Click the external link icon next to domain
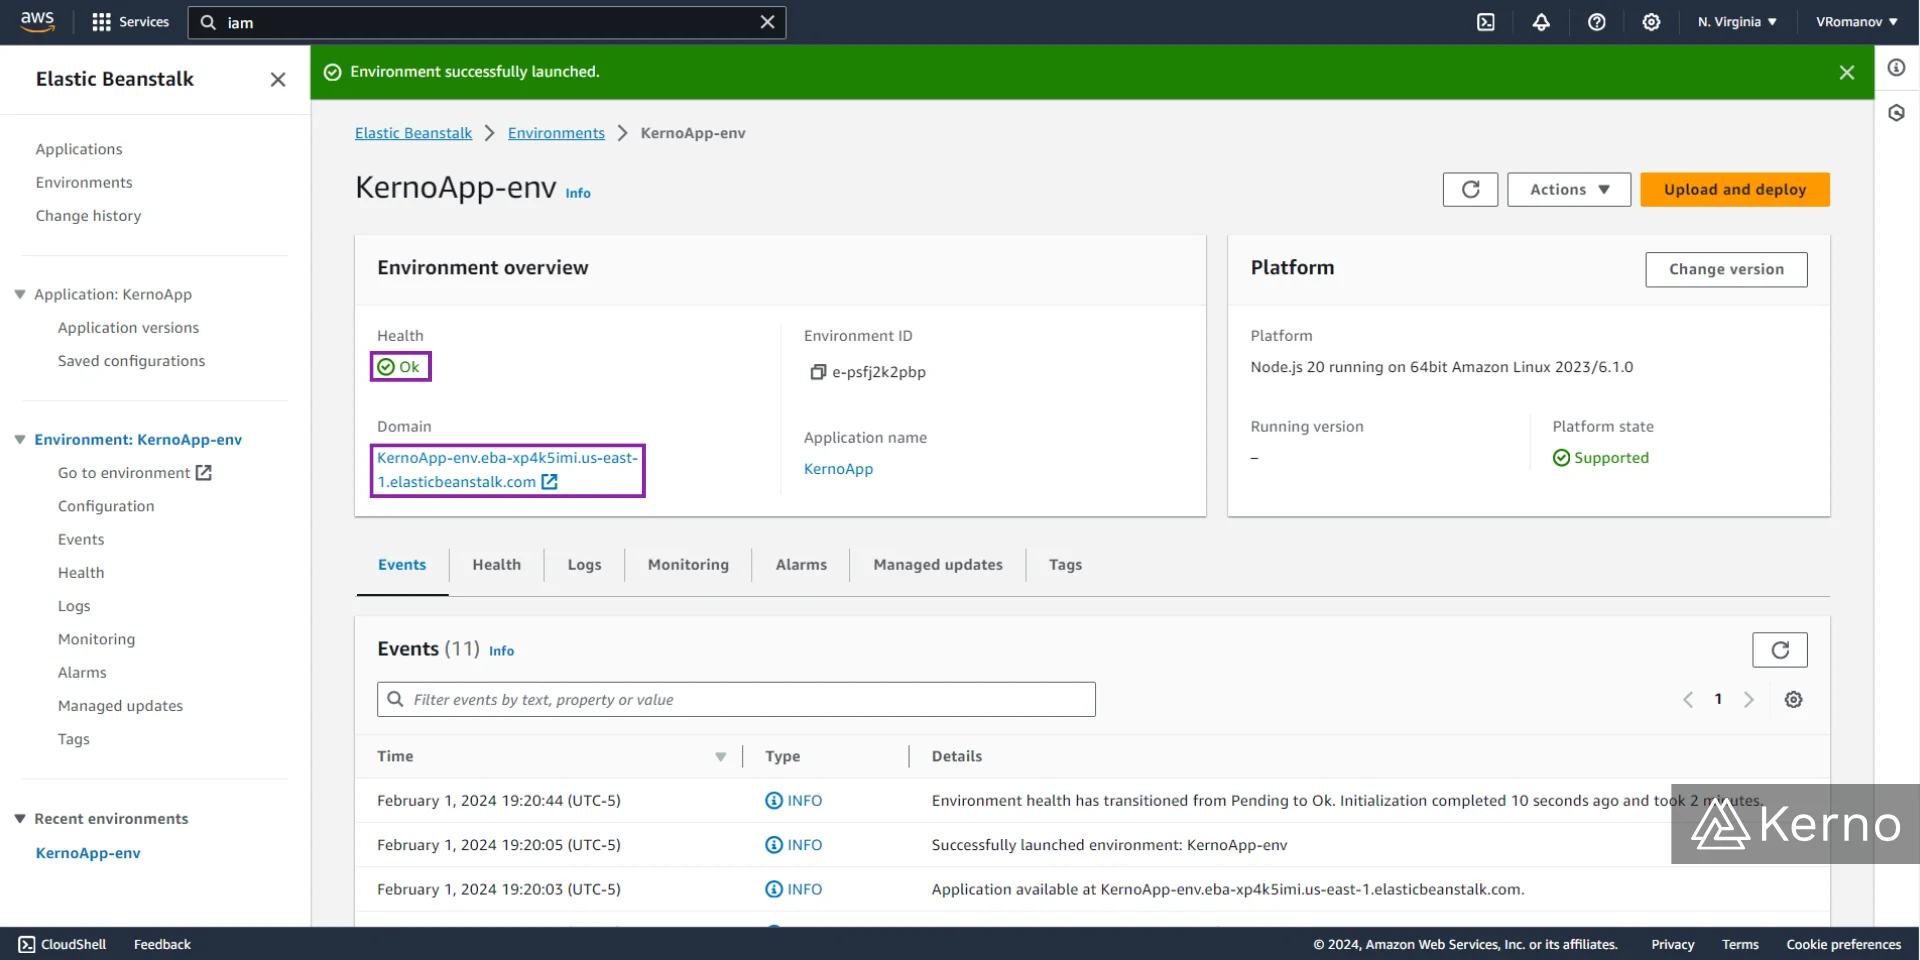The image size is (1920, 960). point(549,482)
